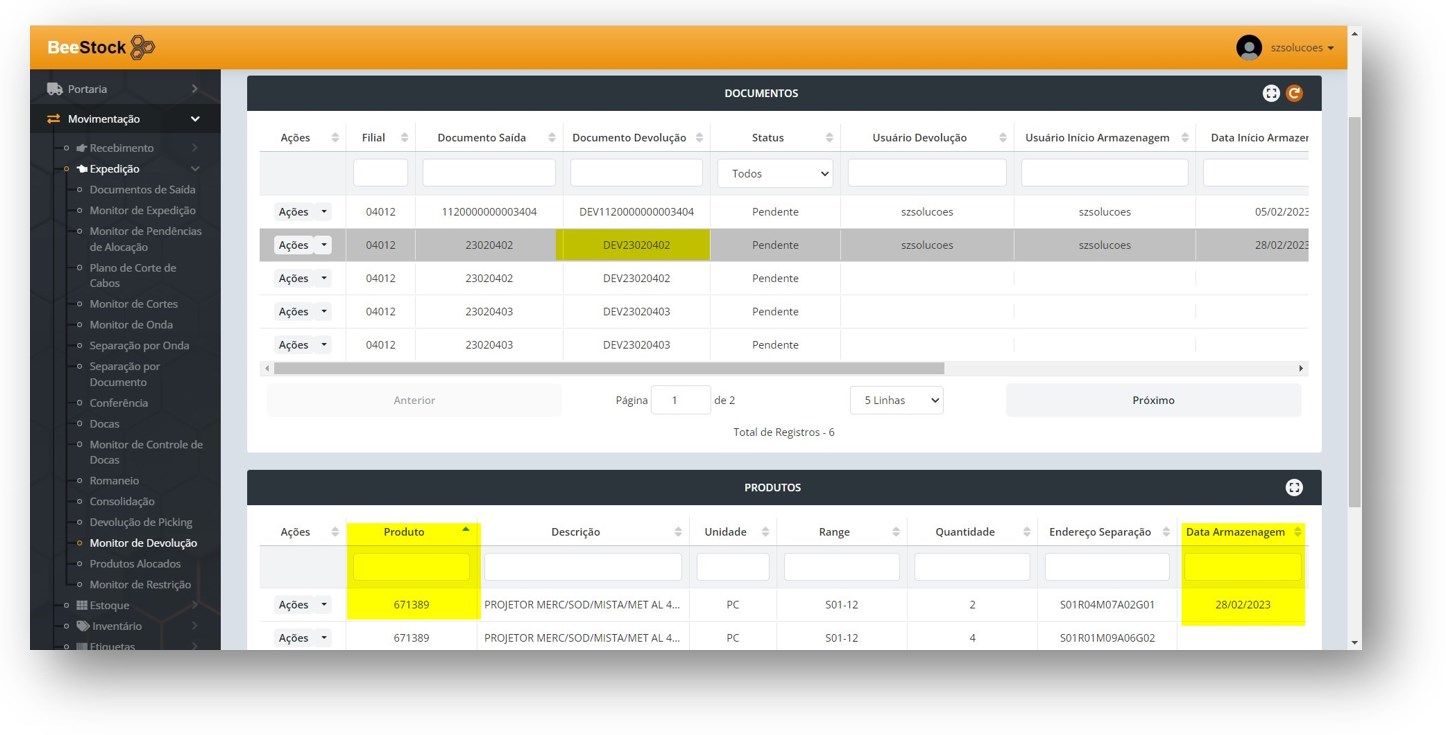Image resolution: width=1446 pixels, height=735 pixels.
Task: Select Monitor de Expedição in sidebar
Action: [x=142, y=210]
